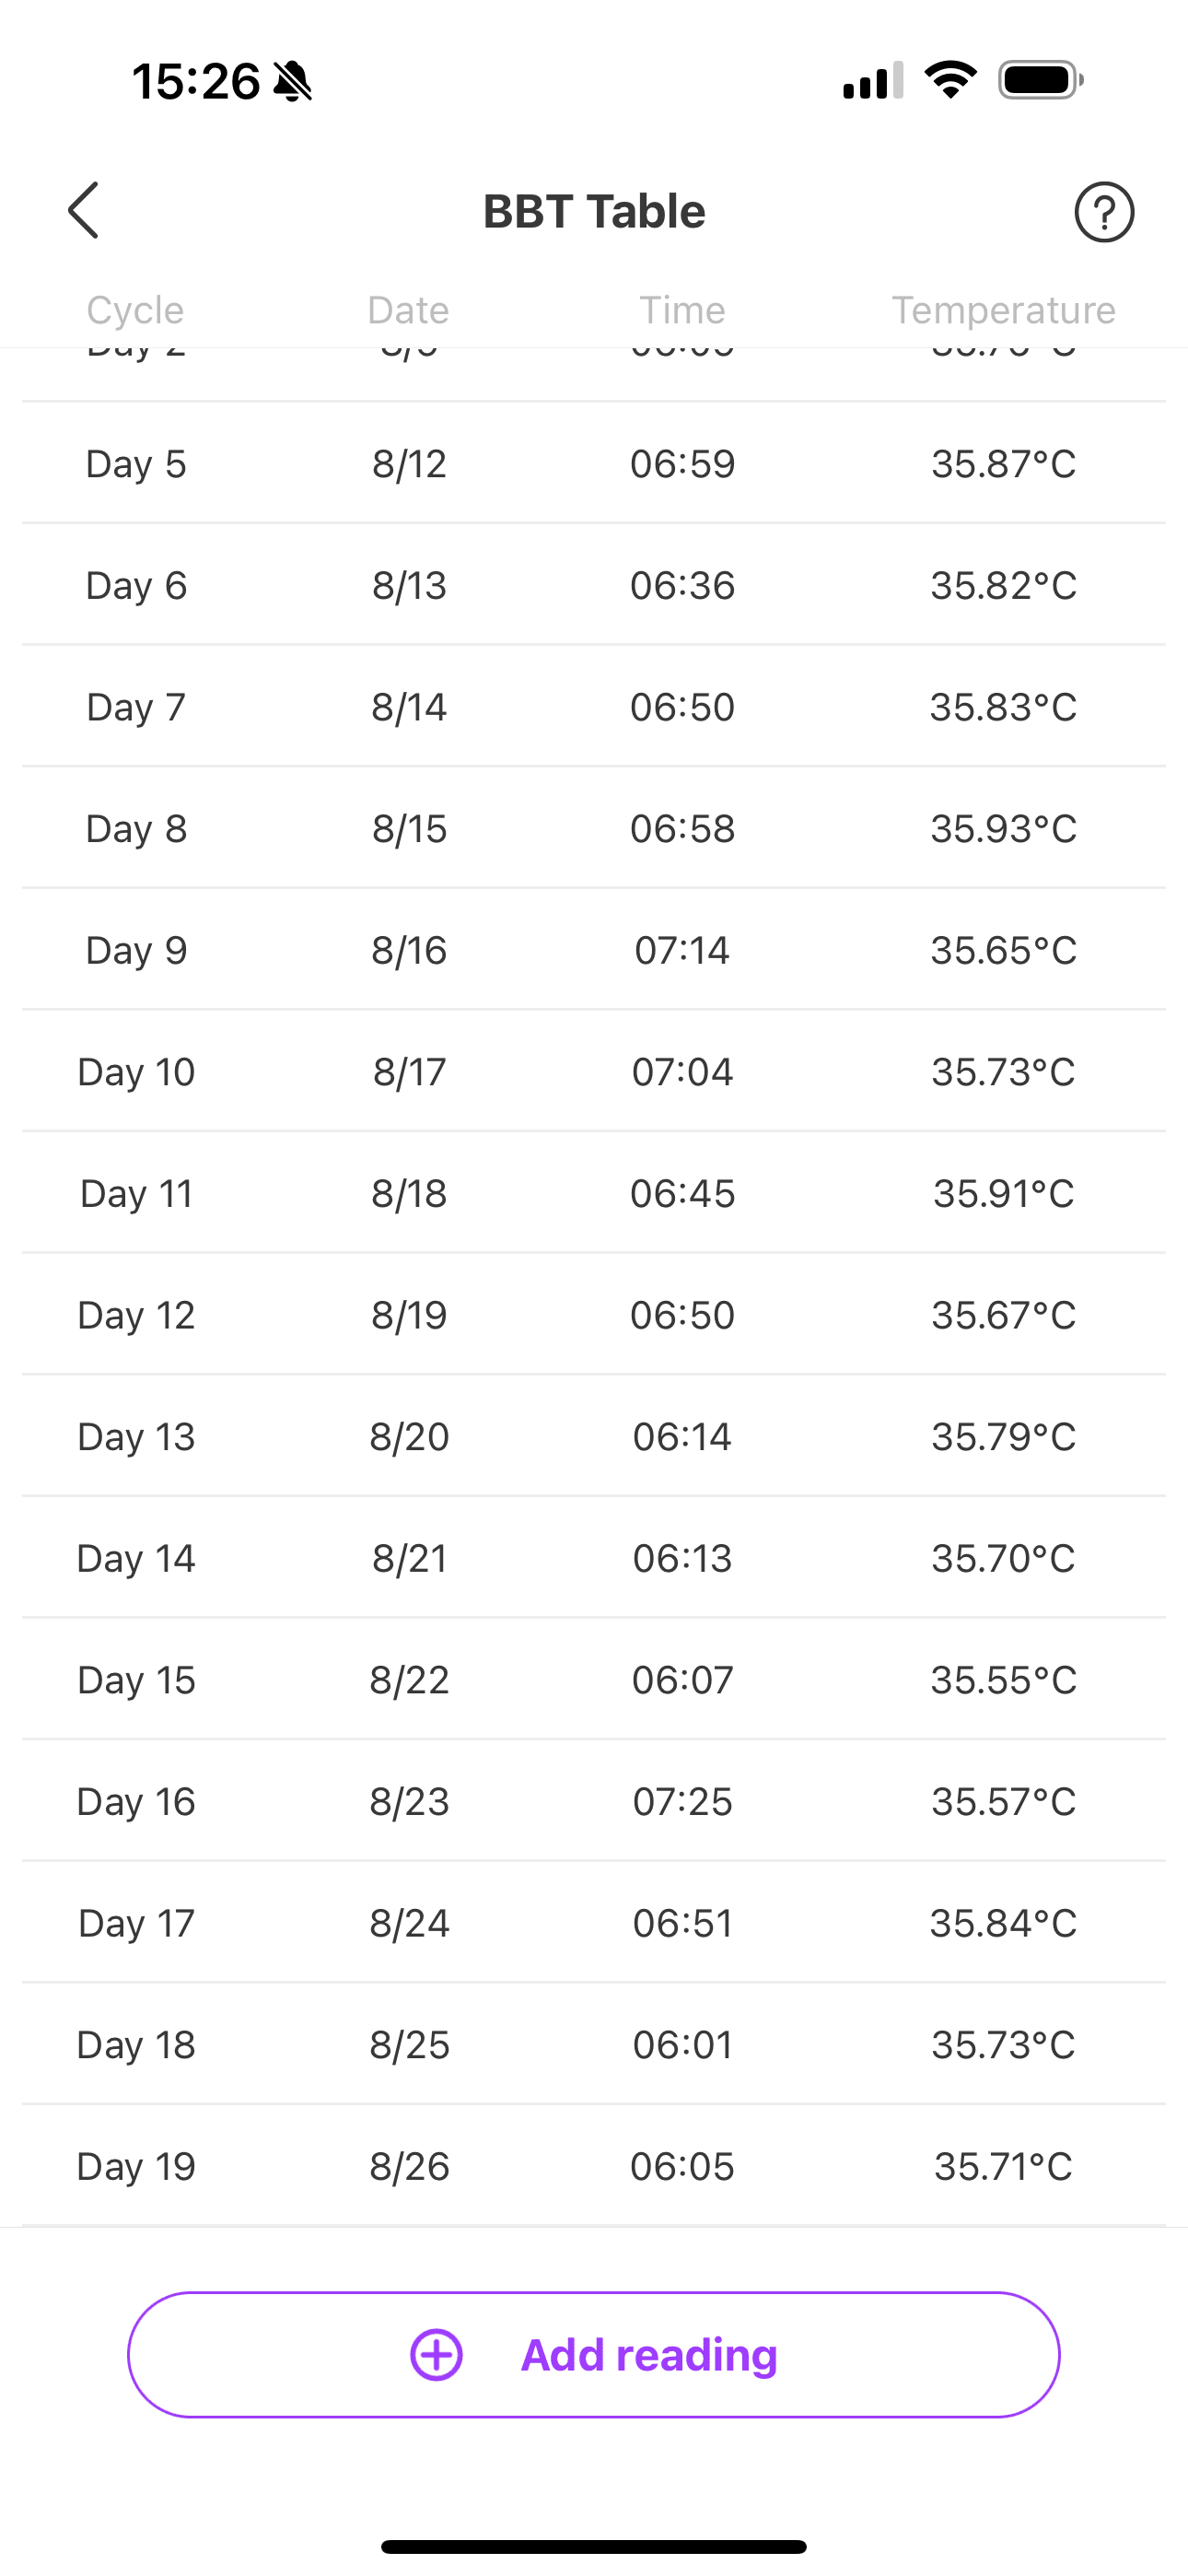Tap the 35.55°C temperature value

pos(1003,1680)
